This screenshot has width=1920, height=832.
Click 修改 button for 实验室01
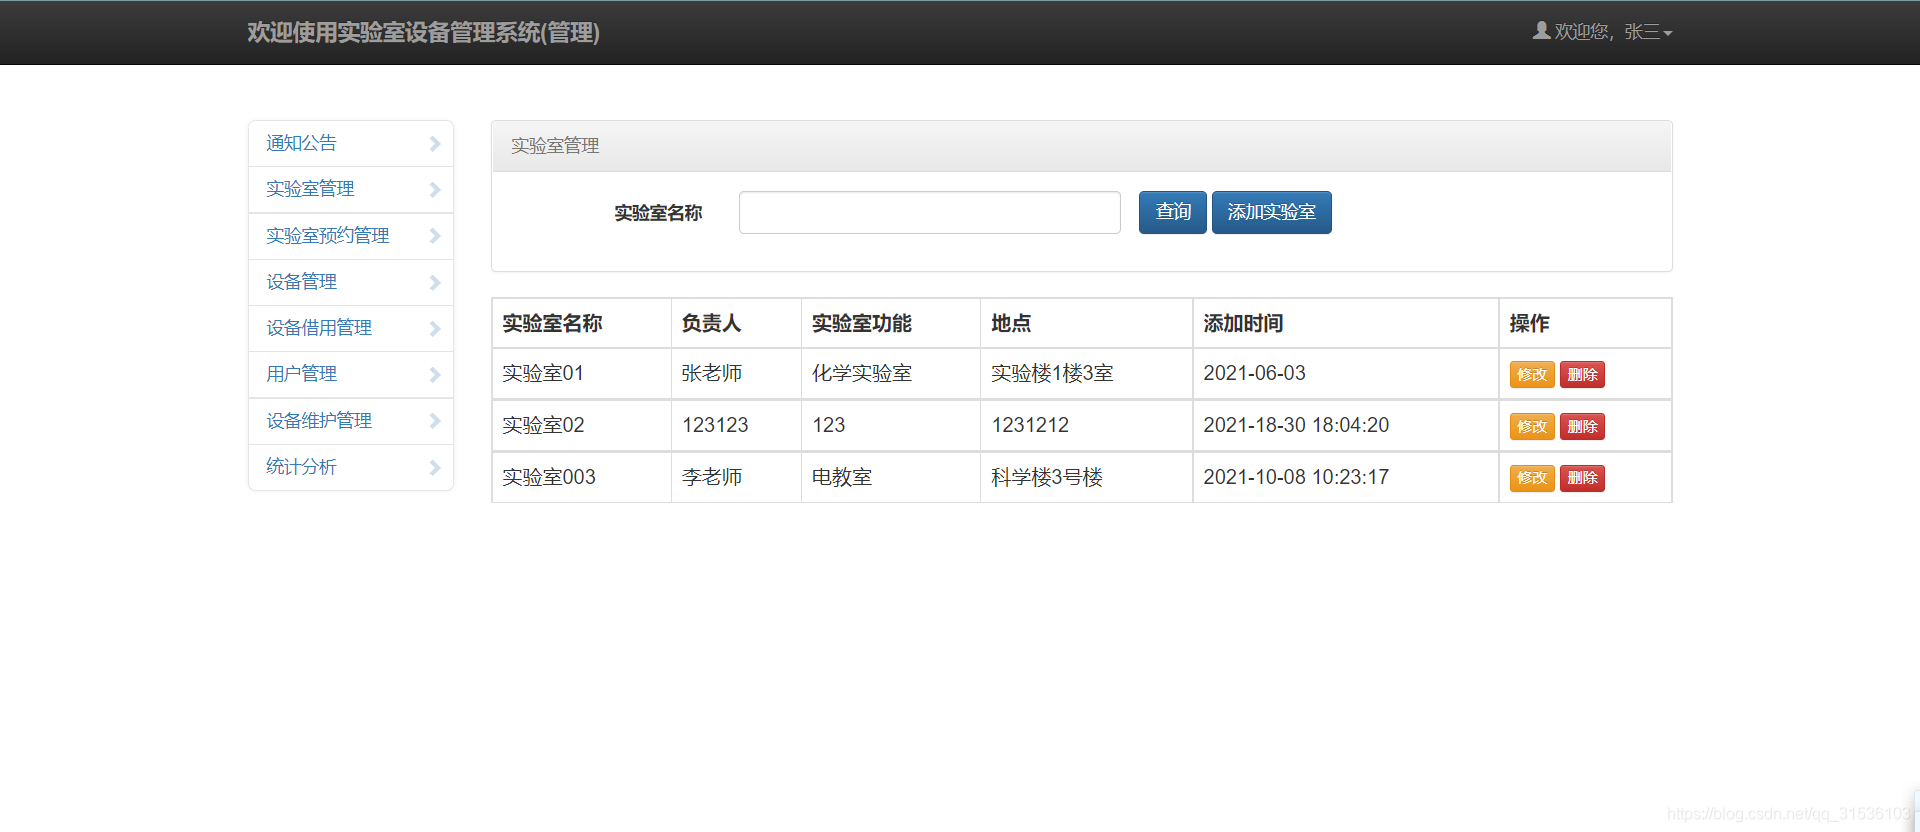pyautogui.click(x=1531, y=374)
